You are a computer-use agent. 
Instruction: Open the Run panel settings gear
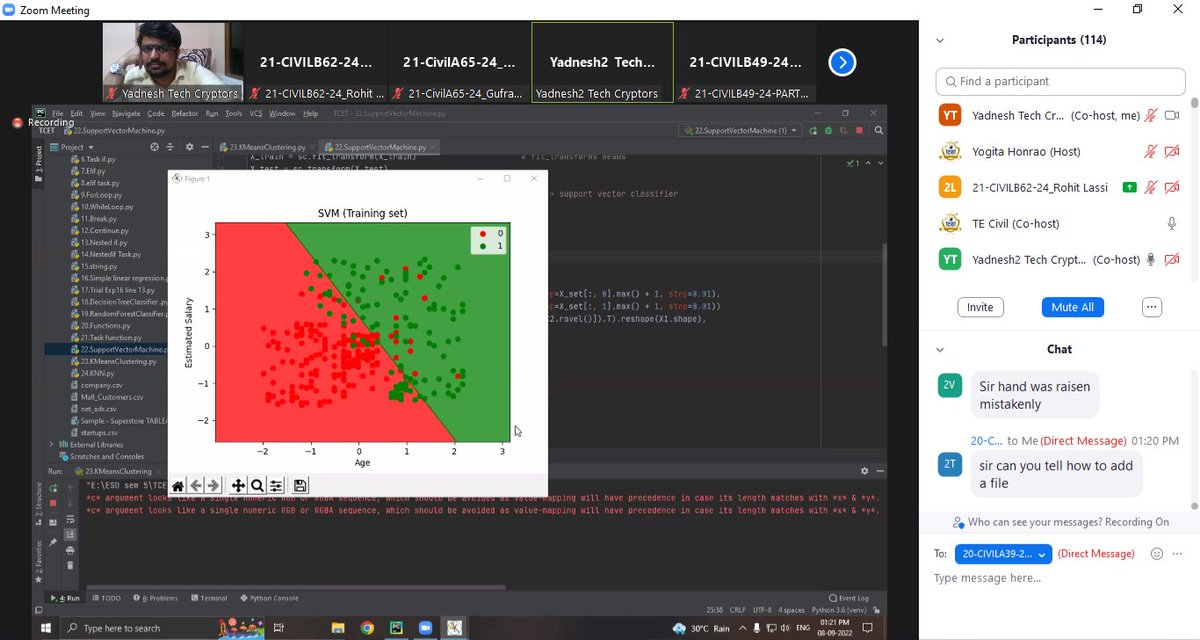coord(865,470)
